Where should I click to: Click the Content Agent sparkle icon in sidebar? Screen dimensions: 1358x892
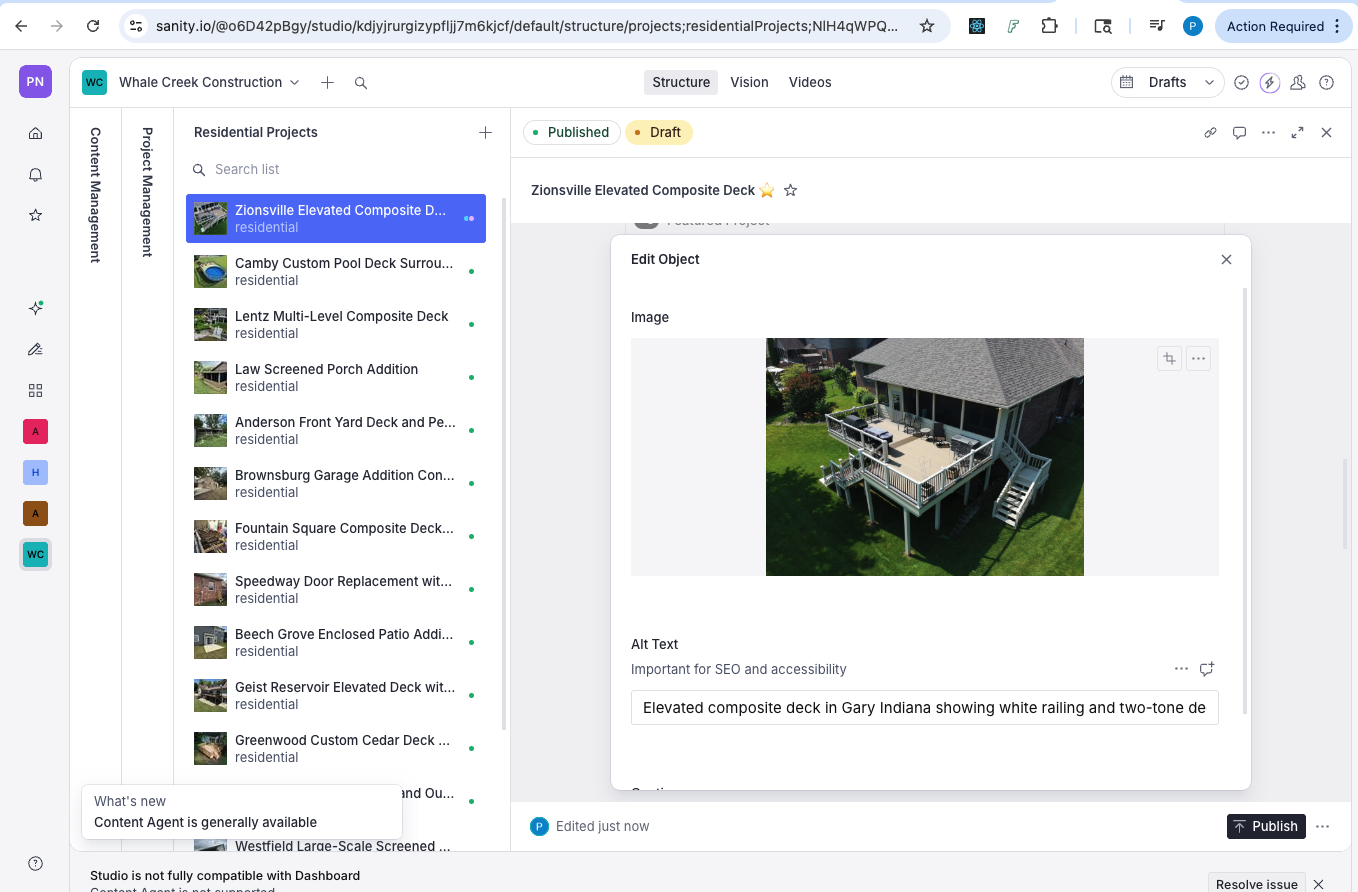35,308
